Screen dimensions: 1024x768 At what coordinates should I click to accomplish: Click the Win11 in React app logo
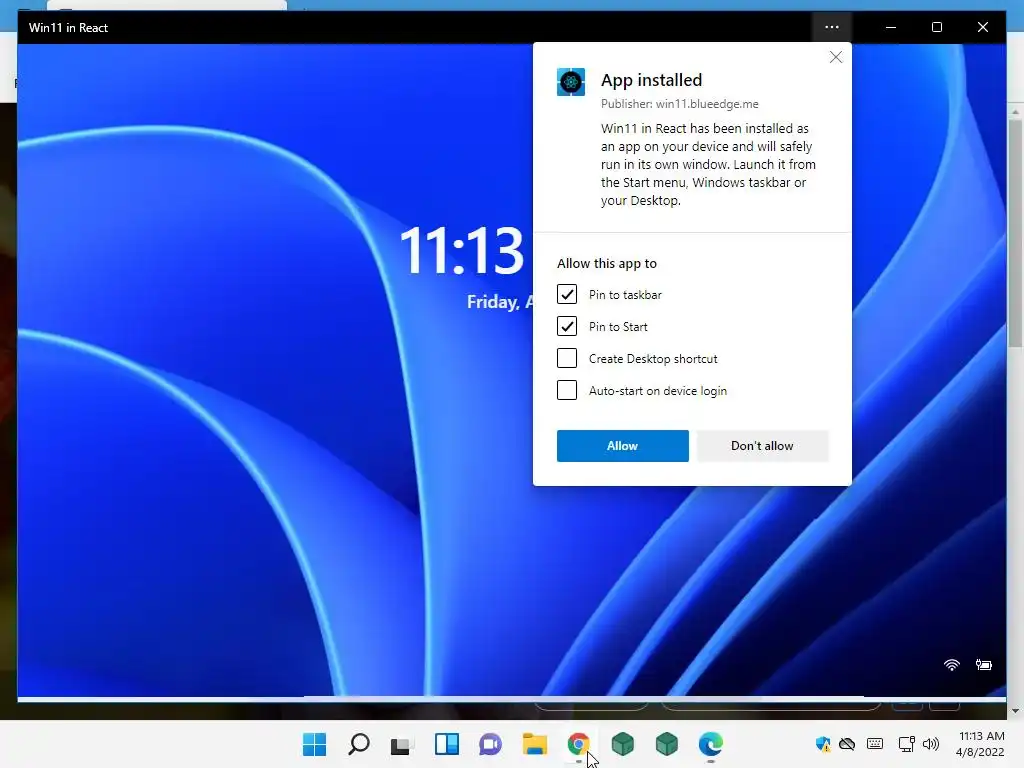click(571, 82)
